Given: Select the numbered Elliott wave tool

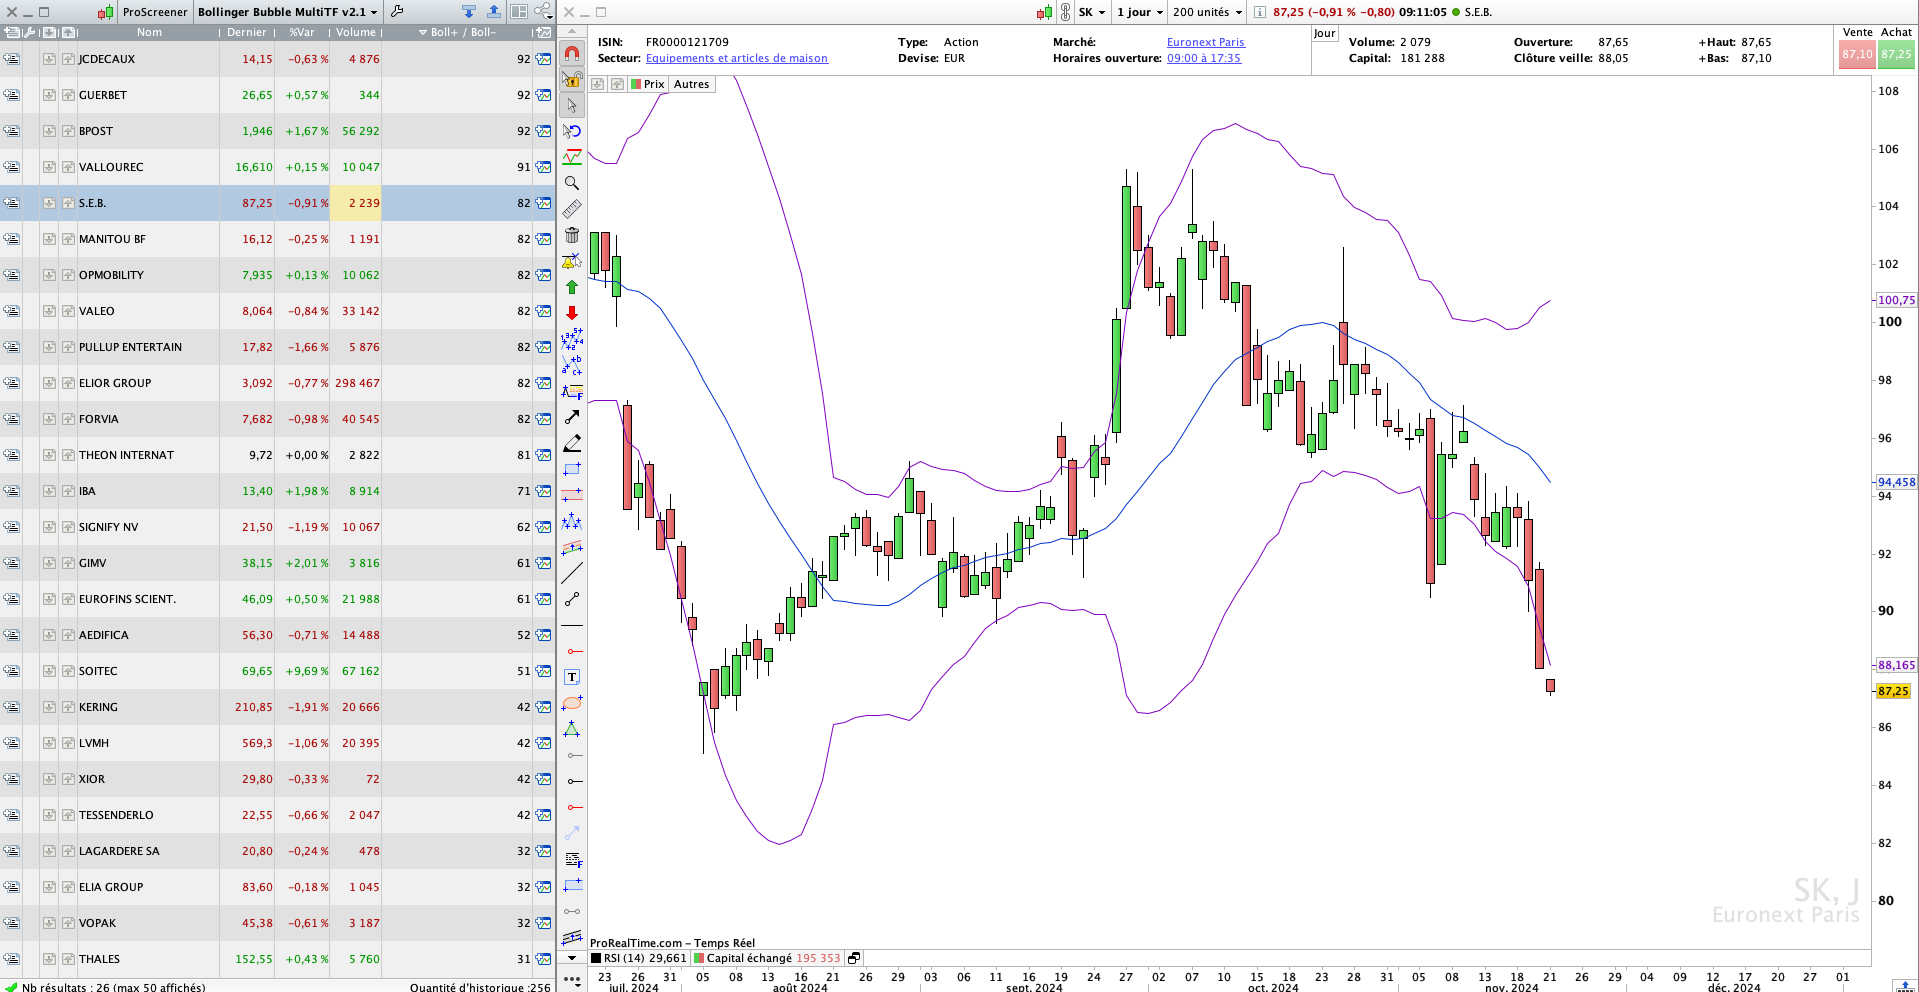Looking at the screenshot, I should [x=572, y=339].
